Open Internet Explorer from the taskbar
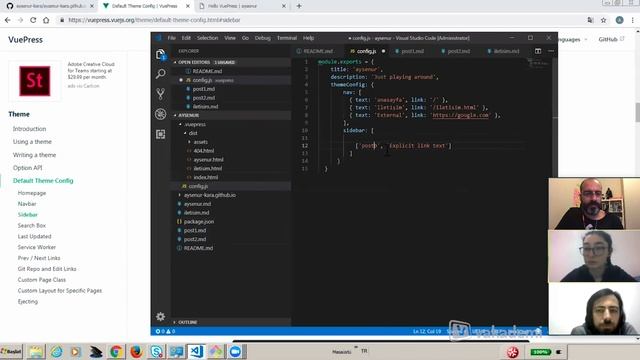The height and width of the screenshot is (360, 640). click(x=56, y=351)
